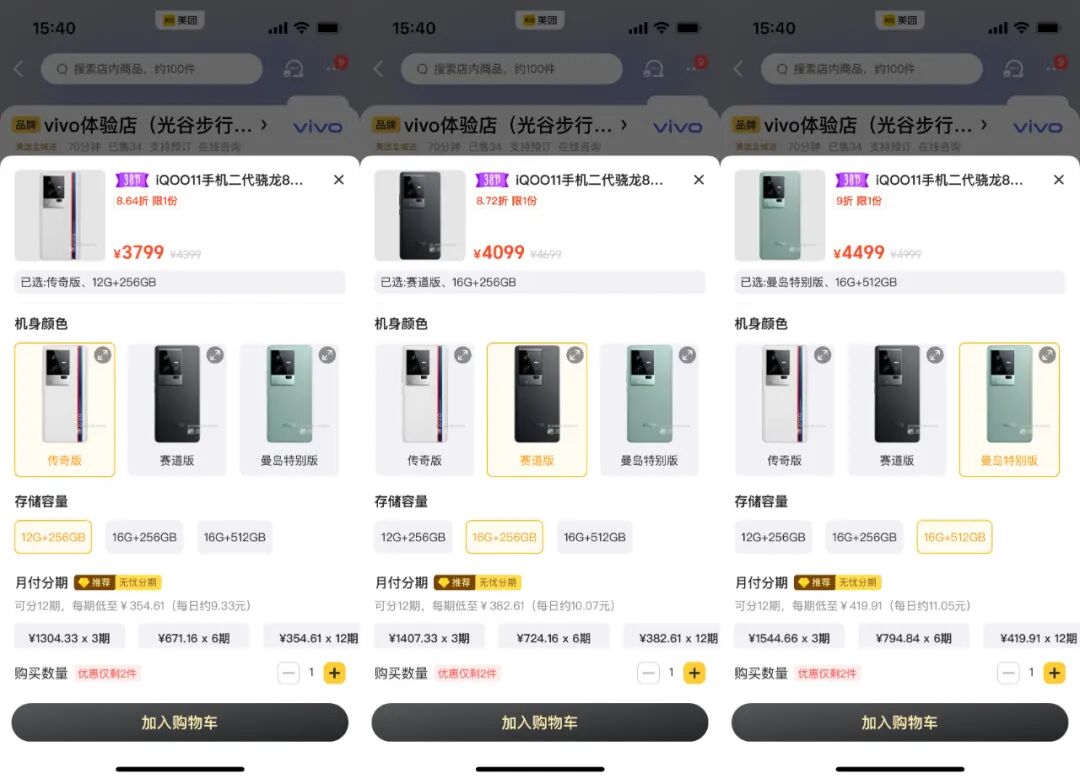Expand the store name chevron in the right screen

984,125
